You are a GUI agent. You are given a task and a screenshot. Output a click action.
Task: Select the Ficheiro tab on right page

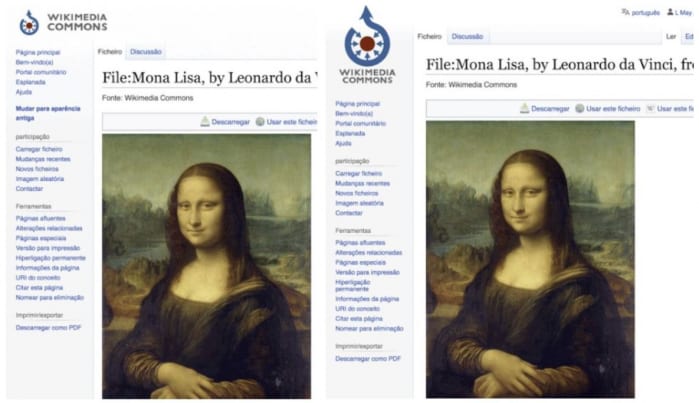[x=429, y=37]
